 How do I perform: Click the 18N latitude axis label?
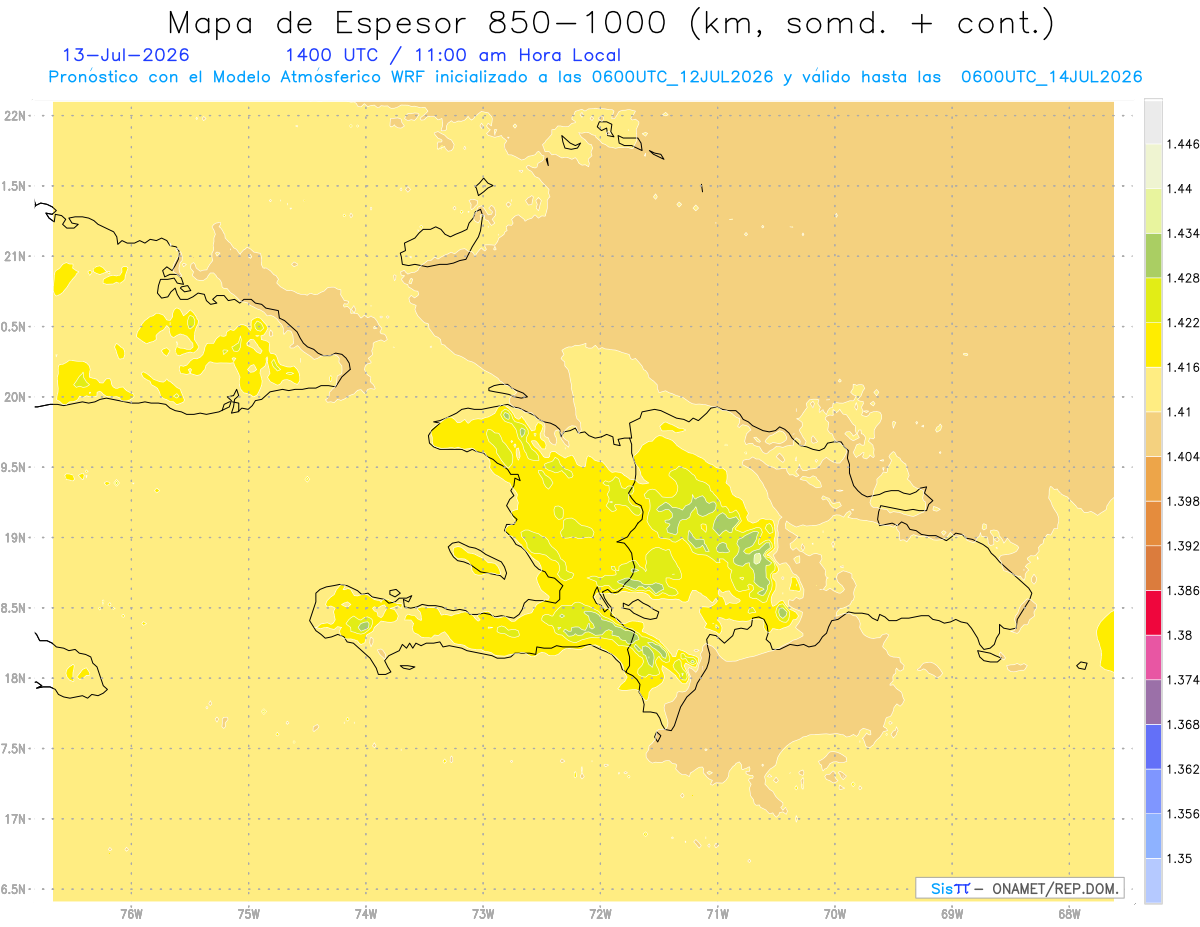tap(17, 678)
